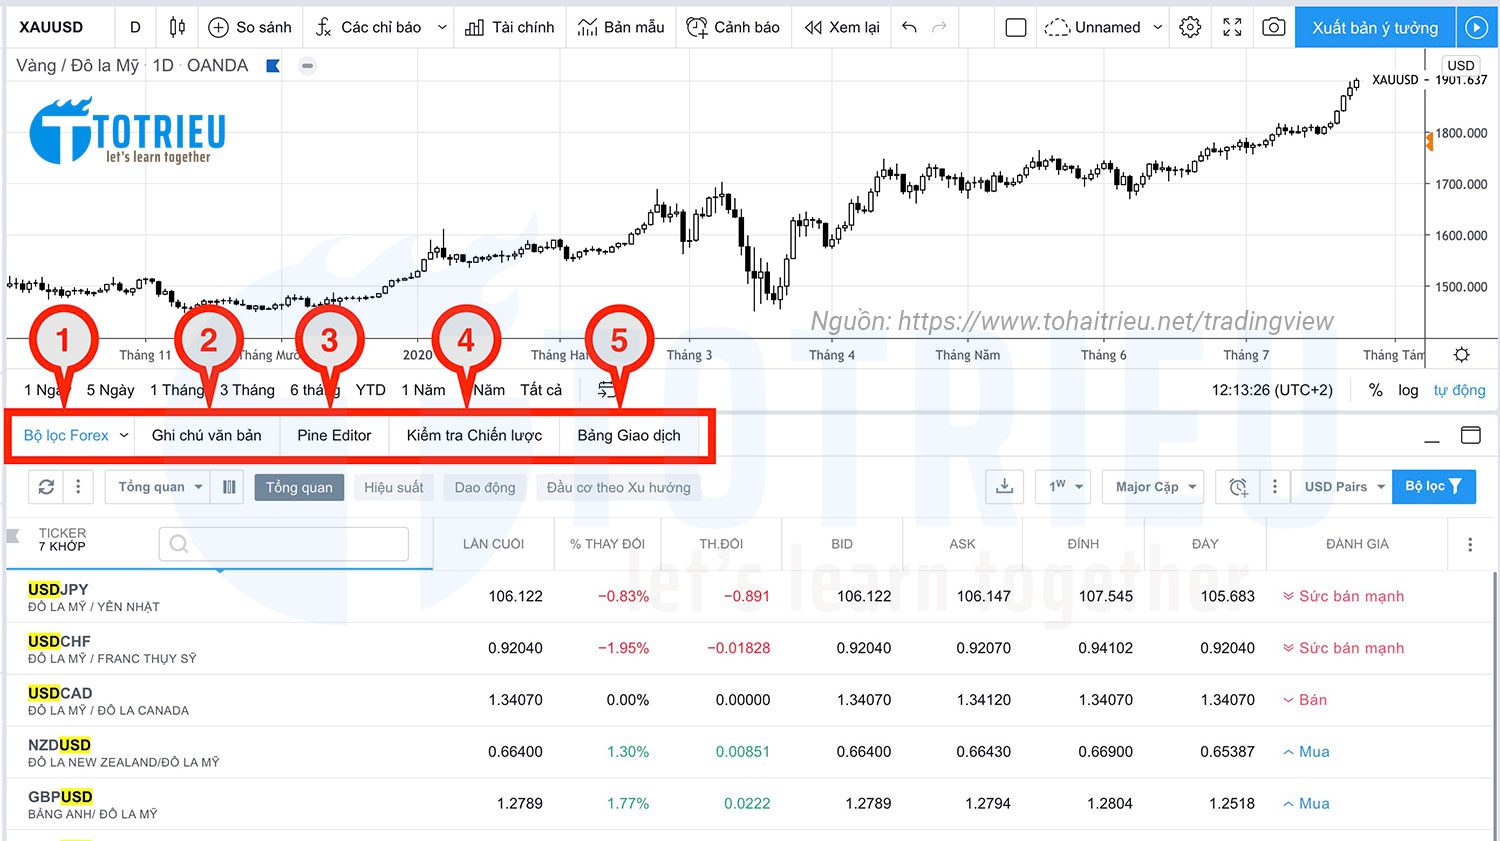Select the 1 Năm date range
Screen dimensions: 1500x841
click(x=423, y=390)
